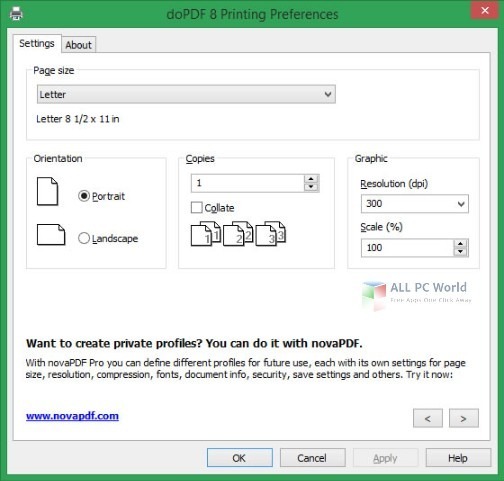Click the second collate pages icon
Image resolution: width=504 pixels, height=481 pixels.
coord(238,234)
